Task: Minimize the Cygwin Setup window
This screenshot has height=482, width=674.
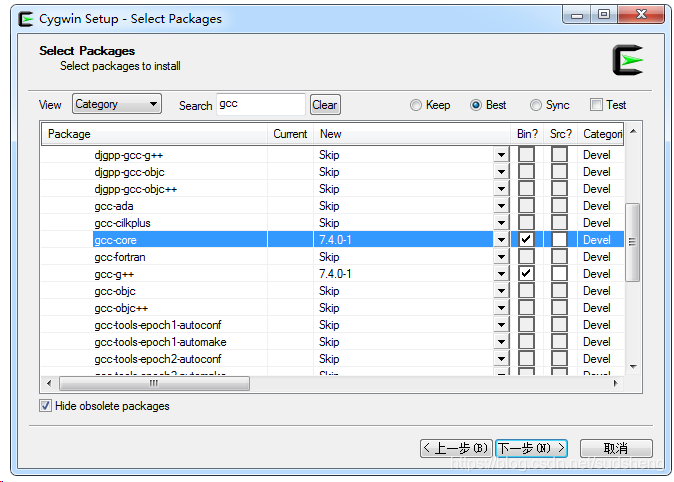Action: 576,15
